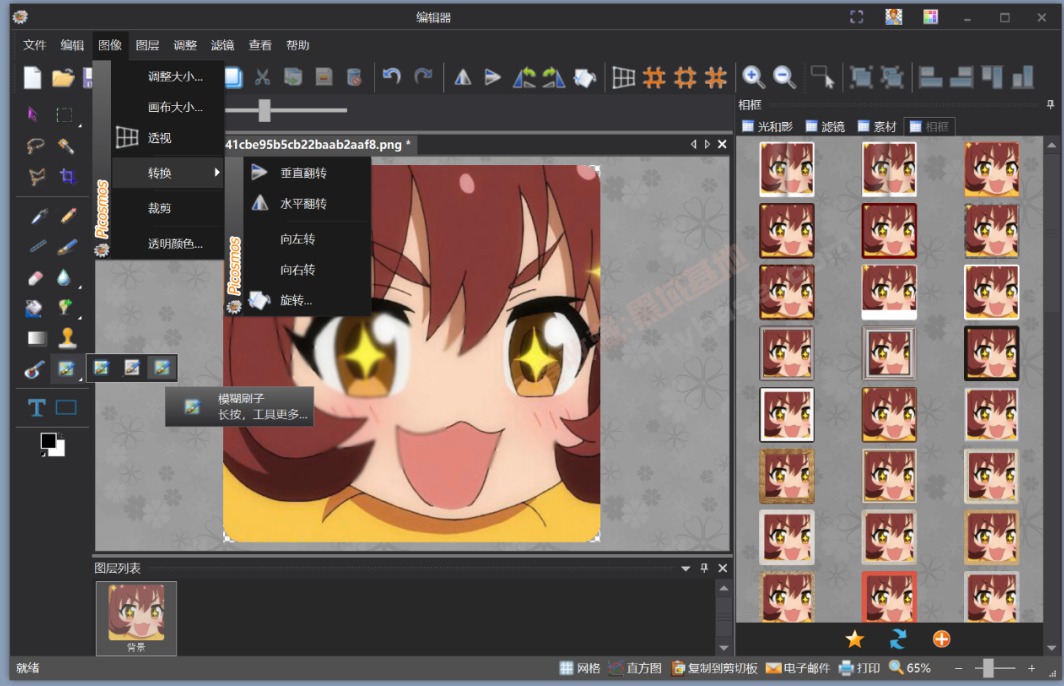Expand the layer list dropdown arrow
This screenshot has height=686, width=1064.
click(x=685, y=568)
